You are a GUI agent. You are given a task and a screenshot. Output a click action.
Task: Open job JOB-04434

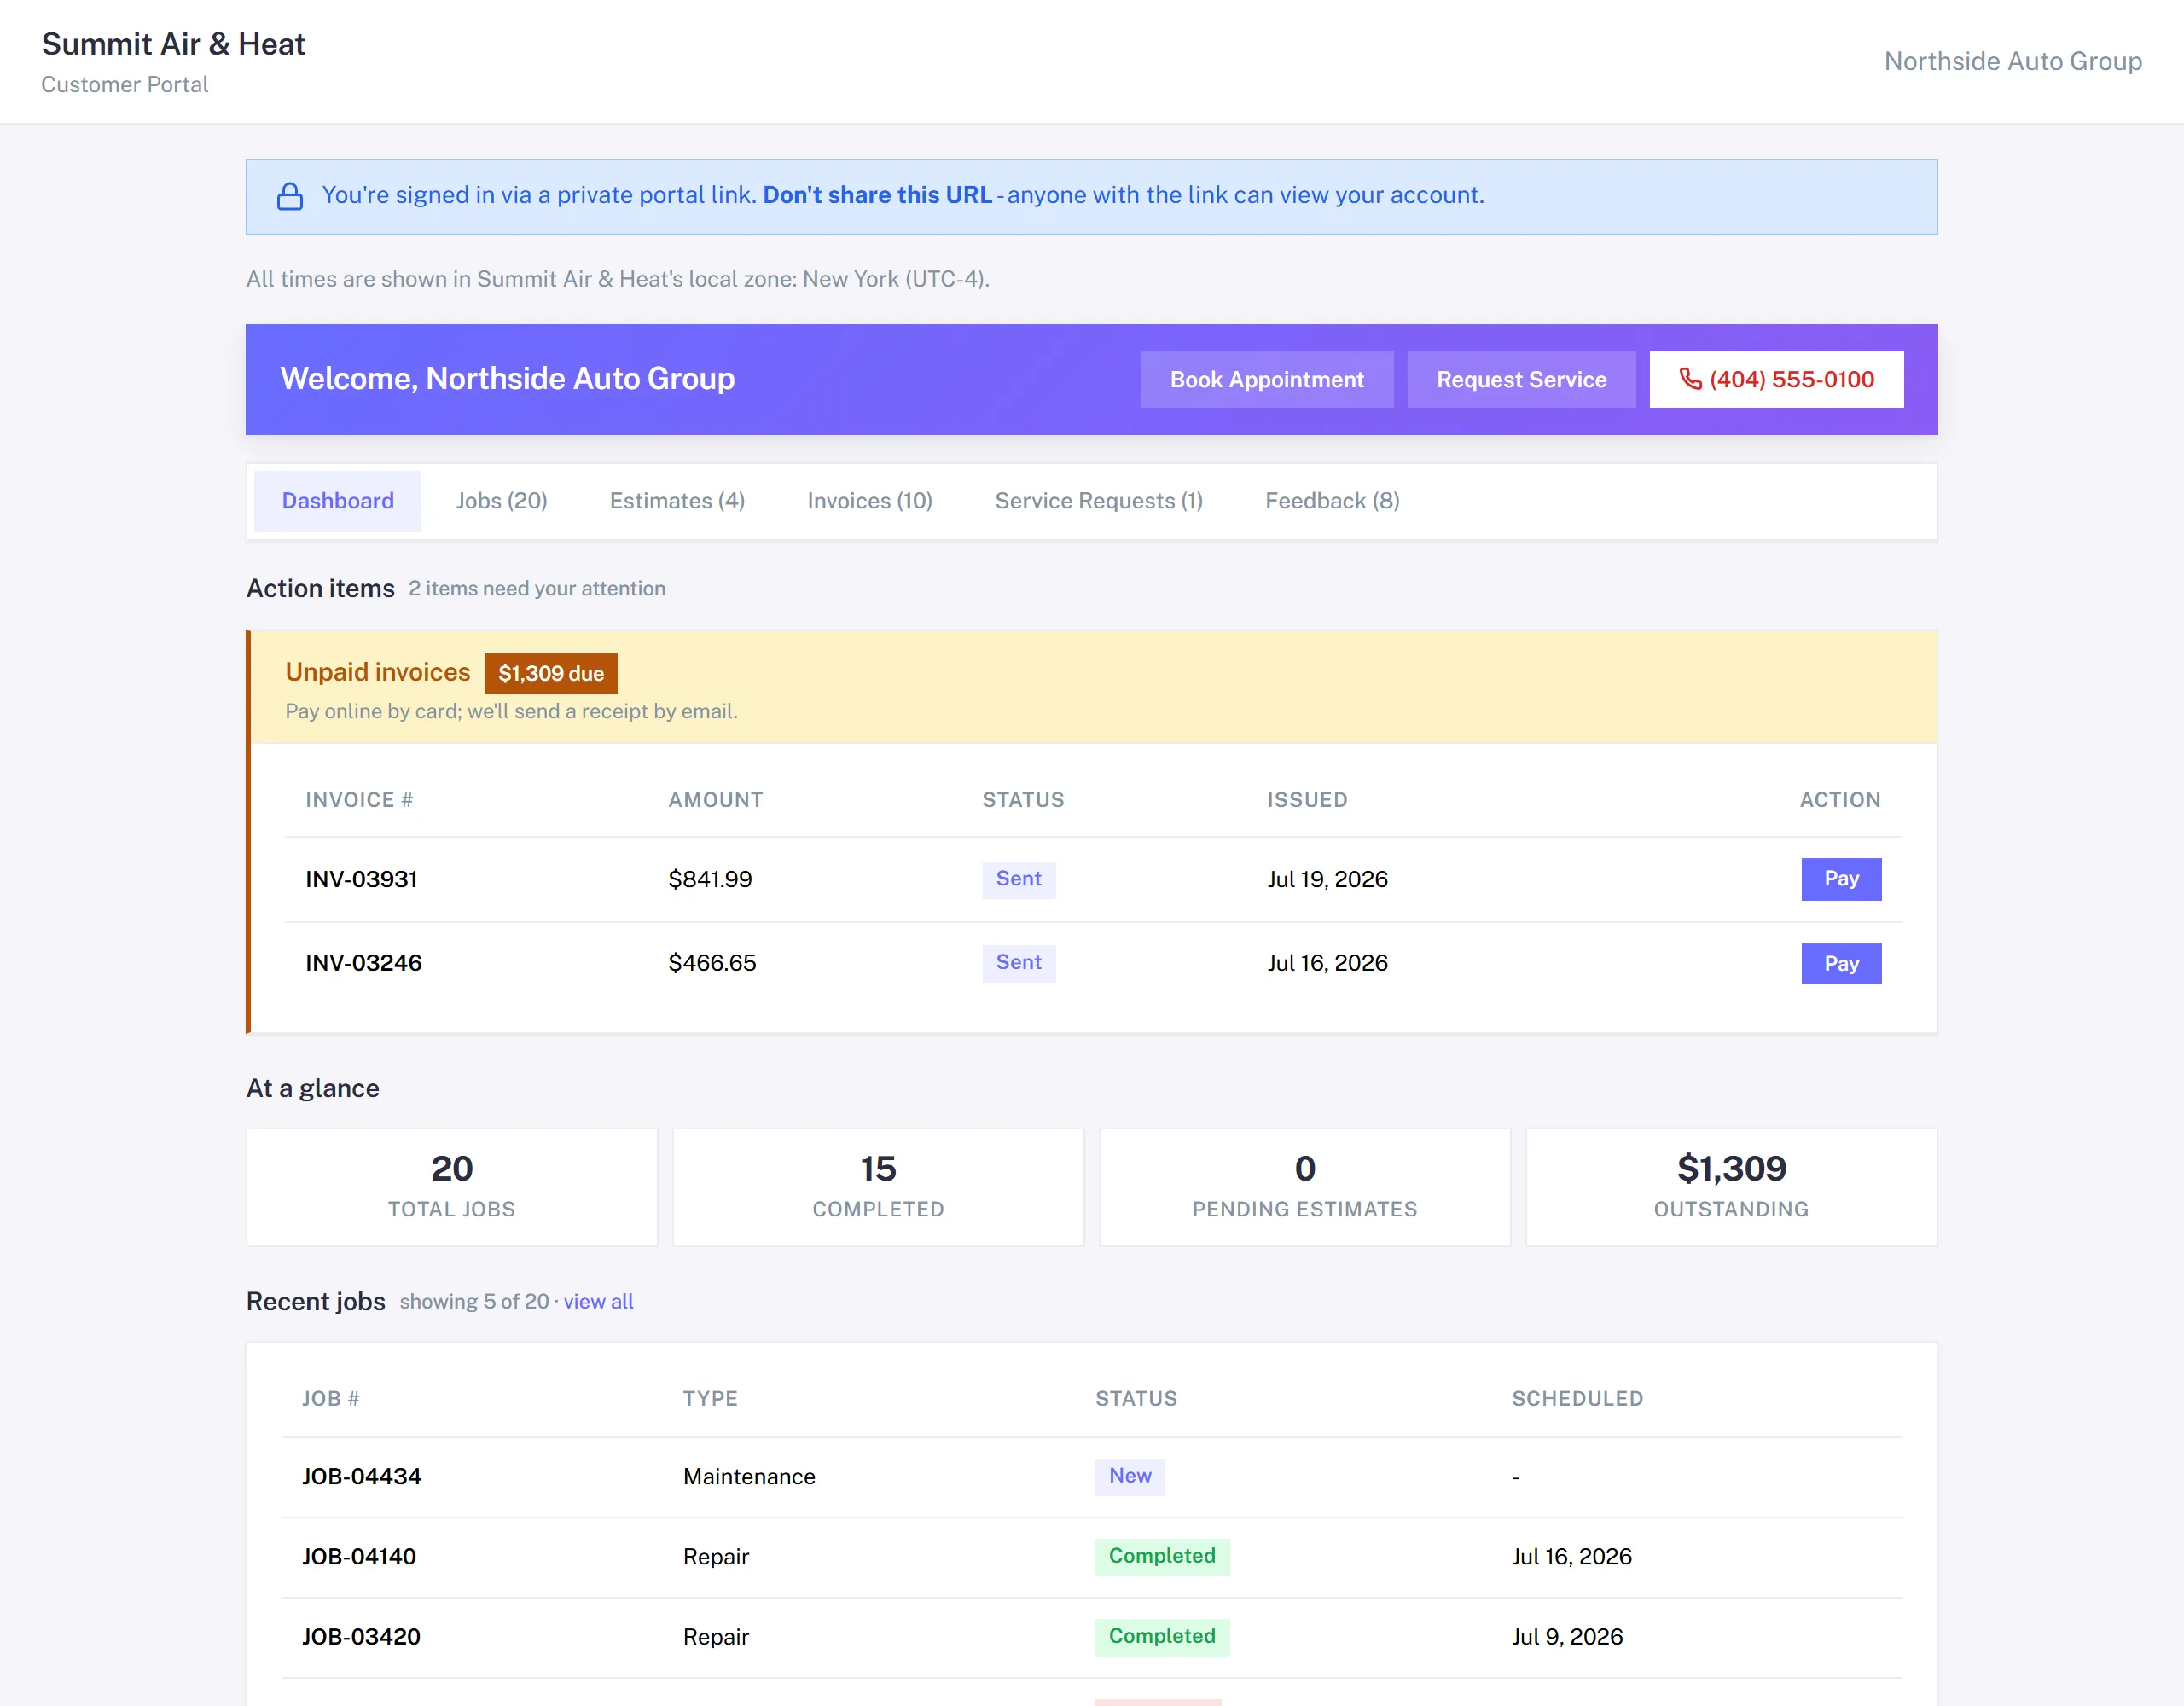[361, 1476]
